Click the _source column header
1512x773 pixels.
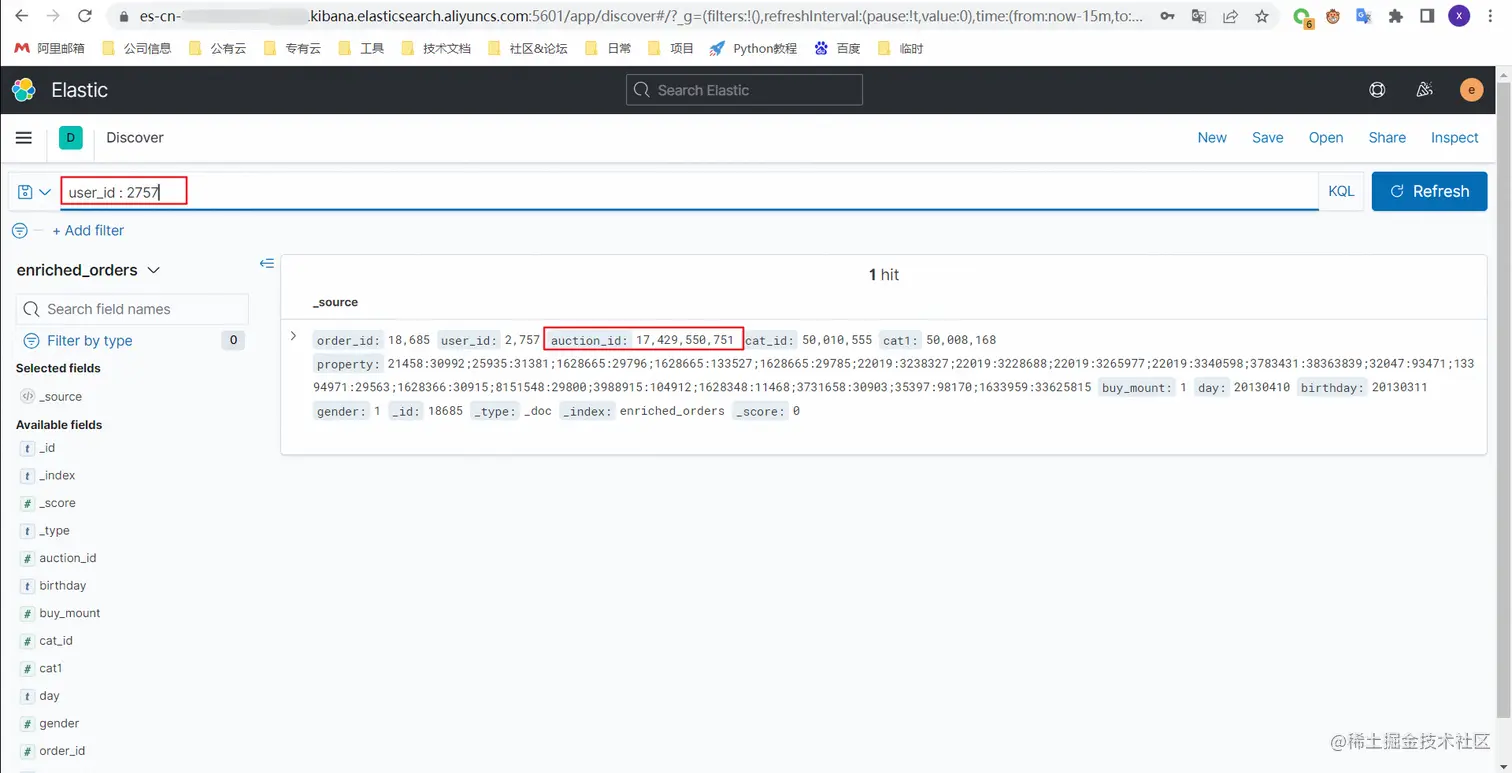(335, 302)
